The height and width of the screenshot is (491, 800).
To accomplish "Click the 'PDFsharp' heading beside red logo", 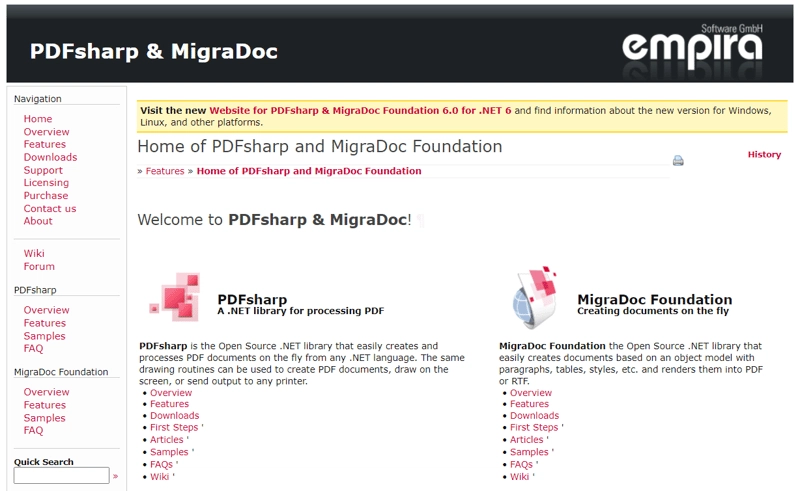I will (252, 299).
